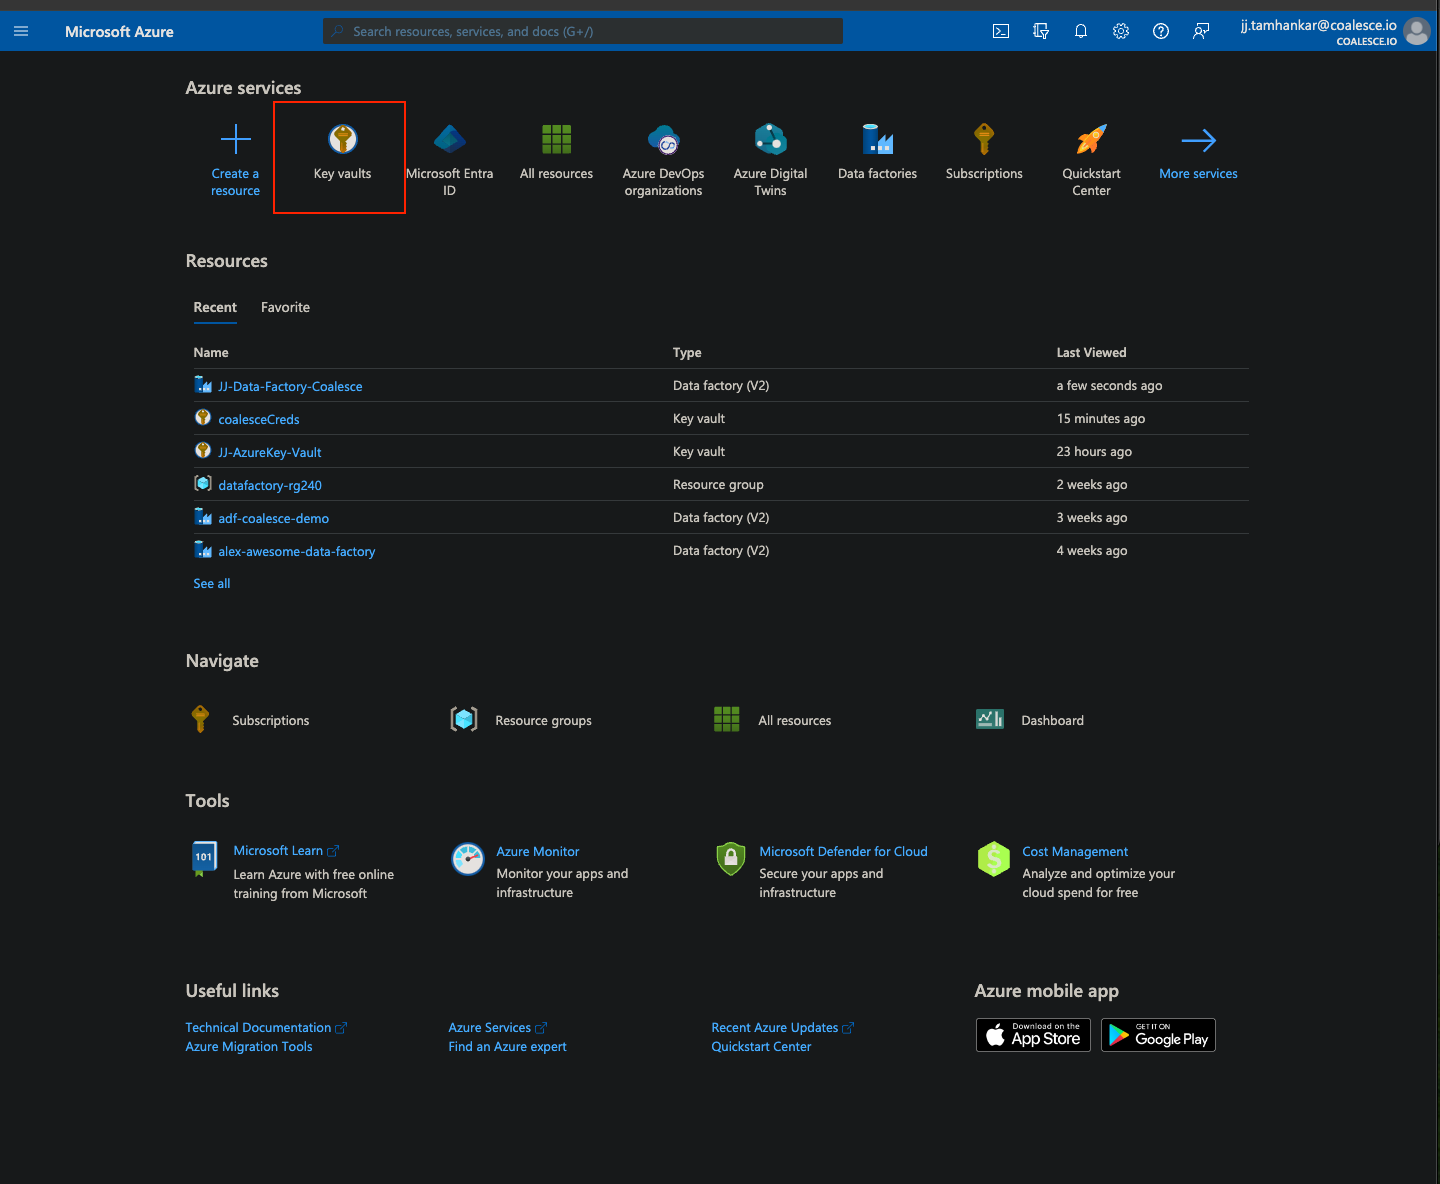Viewport: 1440px width, 1184px height.
Task: Open the Recent Azure Updates link
Action: coord(774,1027)
